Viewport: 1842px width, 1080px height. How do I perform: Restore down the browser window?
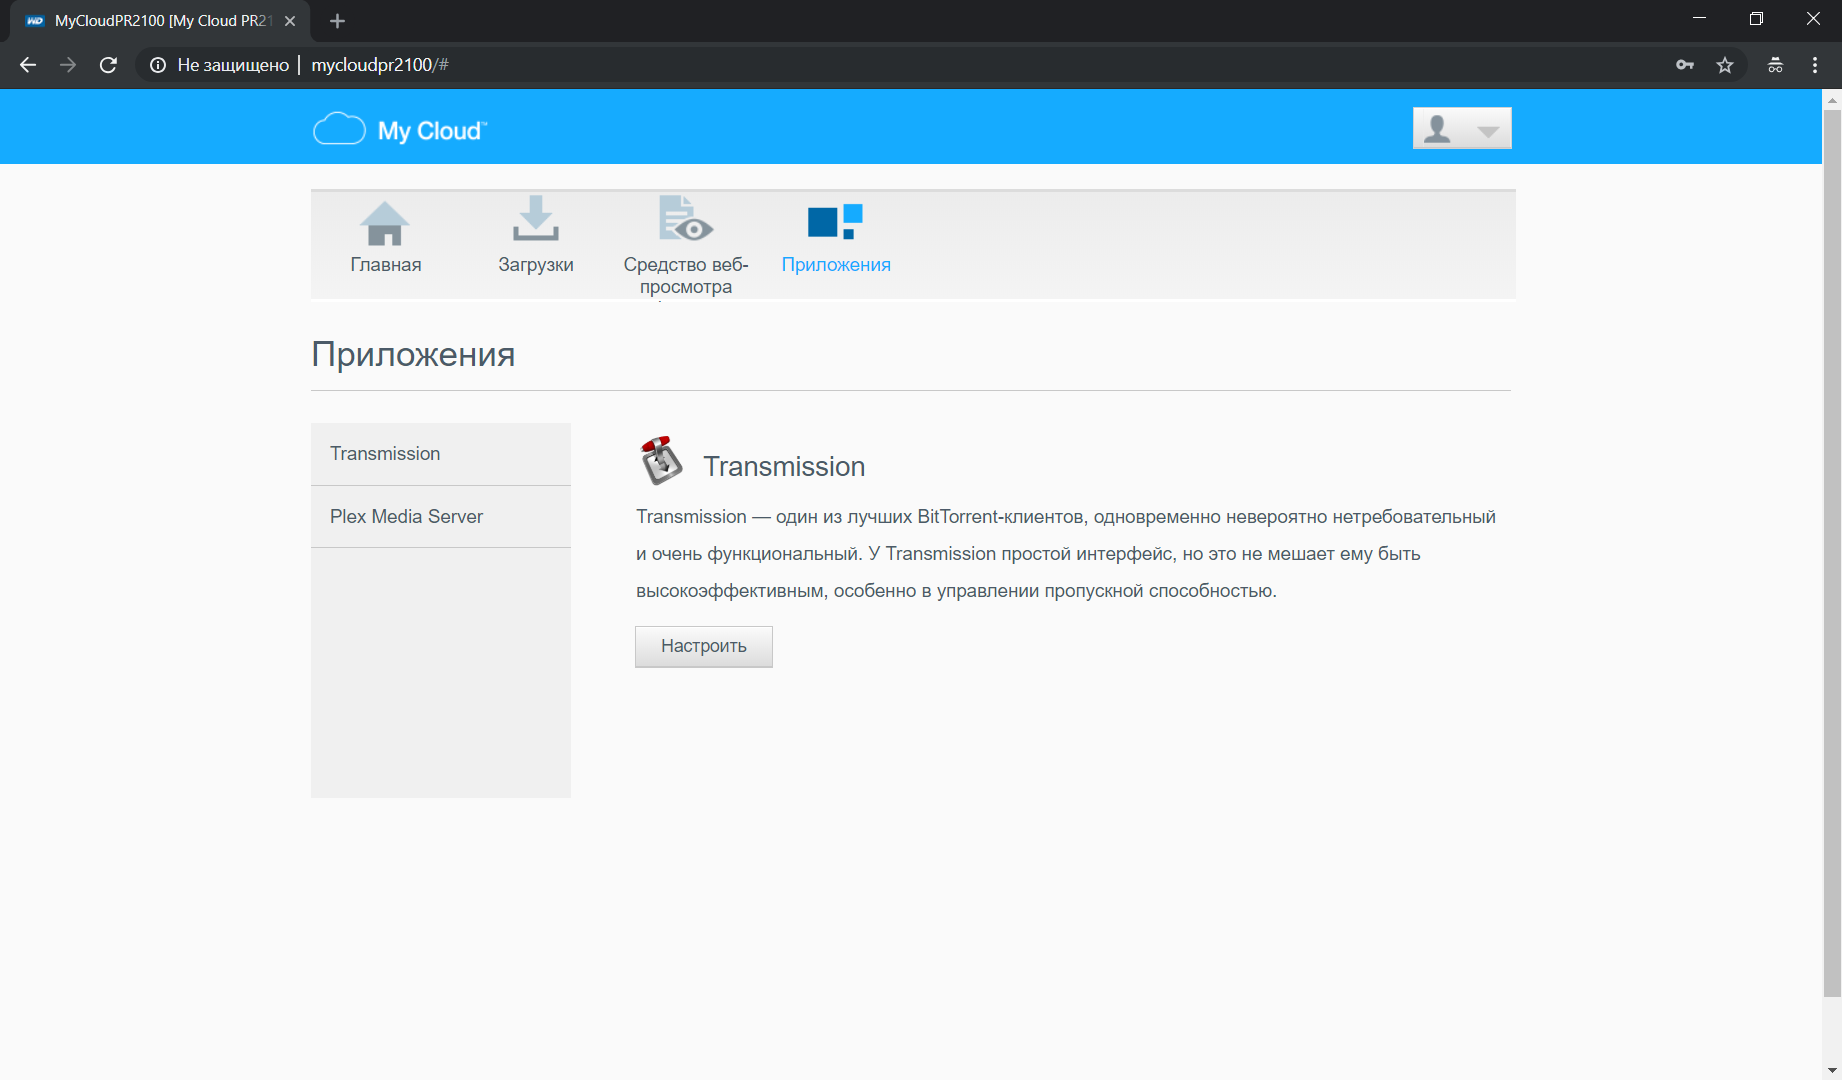pos(1756,19)
